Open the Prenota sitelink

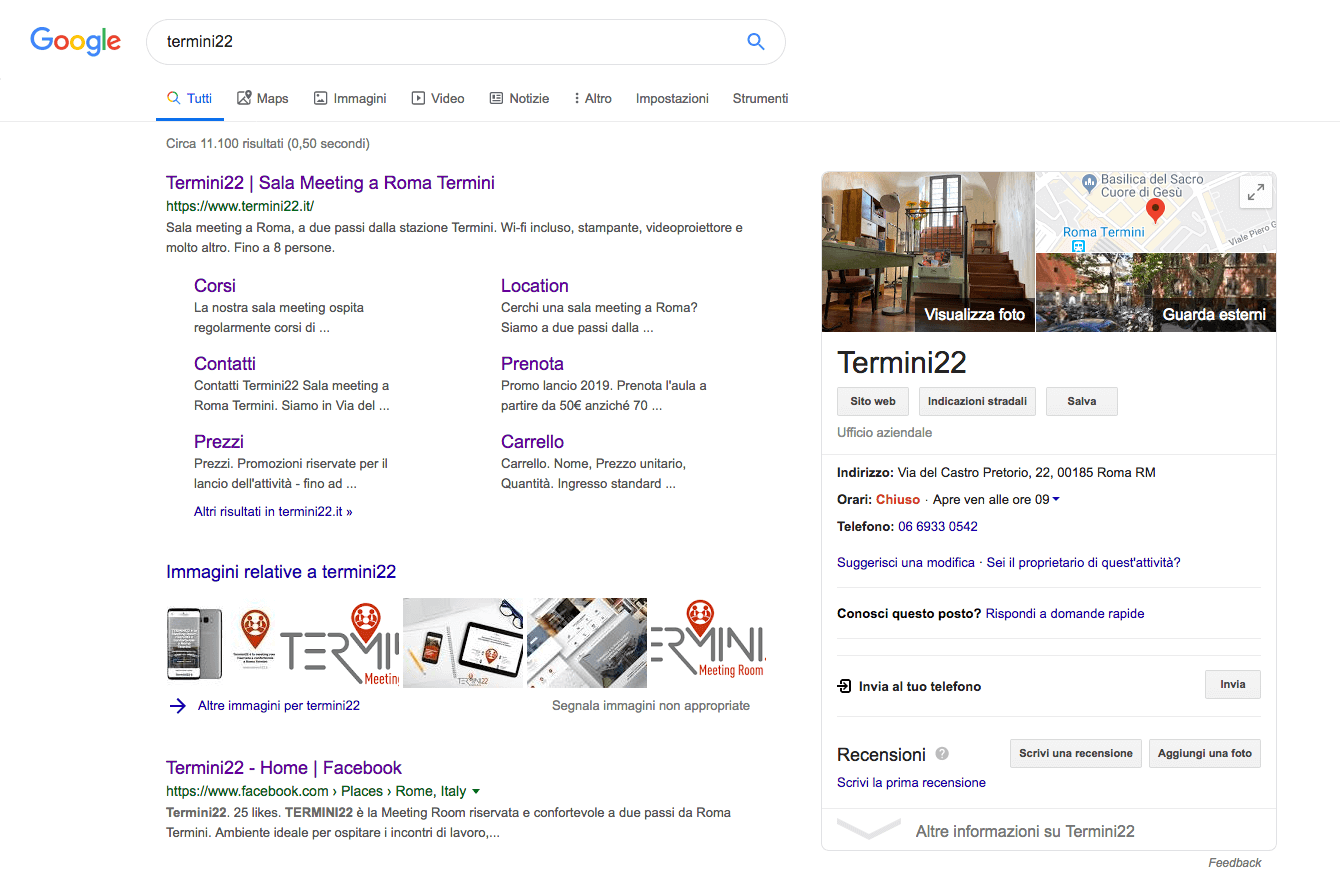click(x=532, y=364)
